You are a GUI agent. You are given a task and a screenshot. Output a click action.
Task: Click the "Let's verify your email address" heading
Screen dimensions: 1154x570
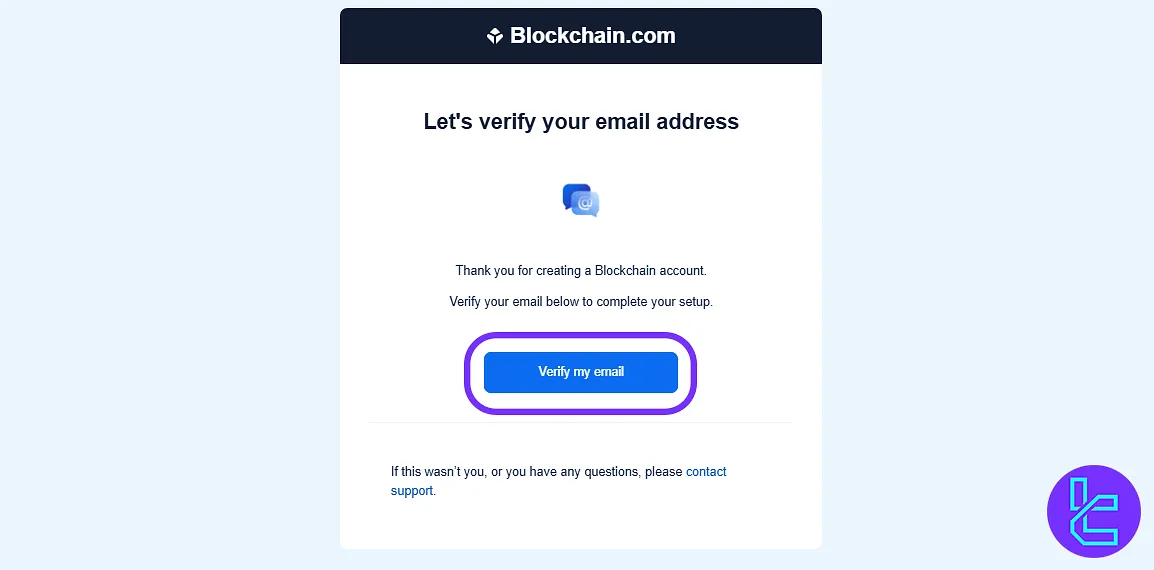click(x=580, y=122)
